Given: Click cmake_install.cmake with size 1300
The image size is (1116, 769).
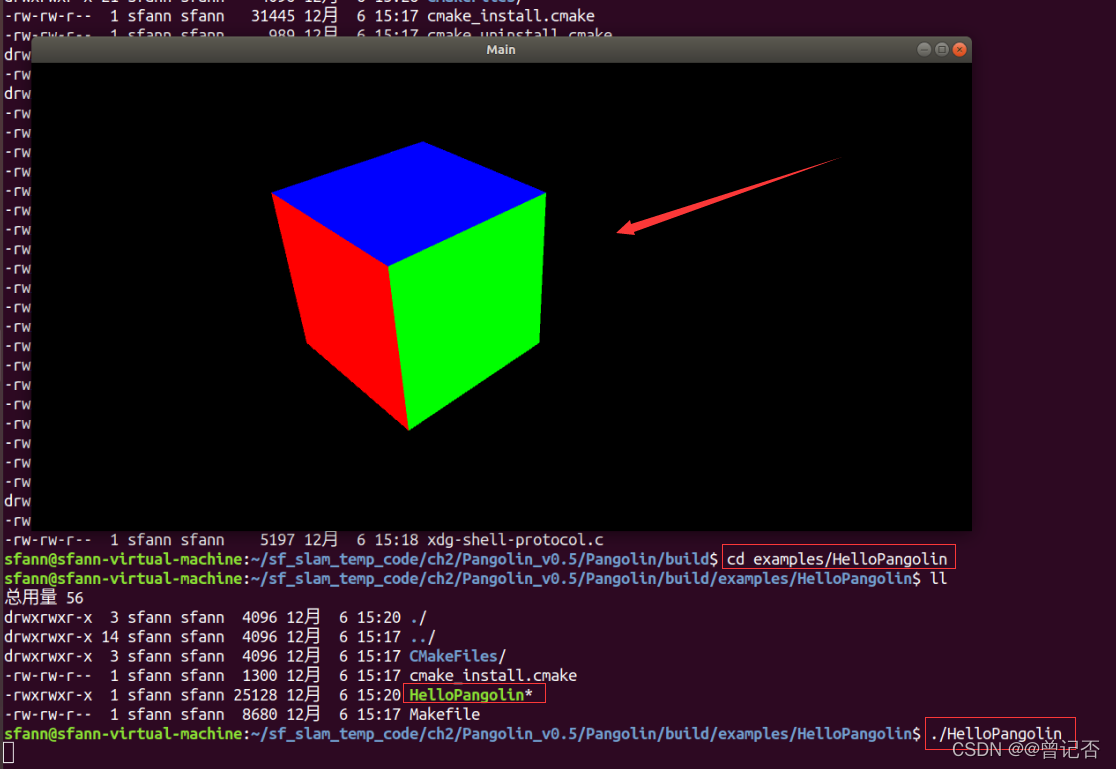Looking at the screenshot, I should (493, 676).
